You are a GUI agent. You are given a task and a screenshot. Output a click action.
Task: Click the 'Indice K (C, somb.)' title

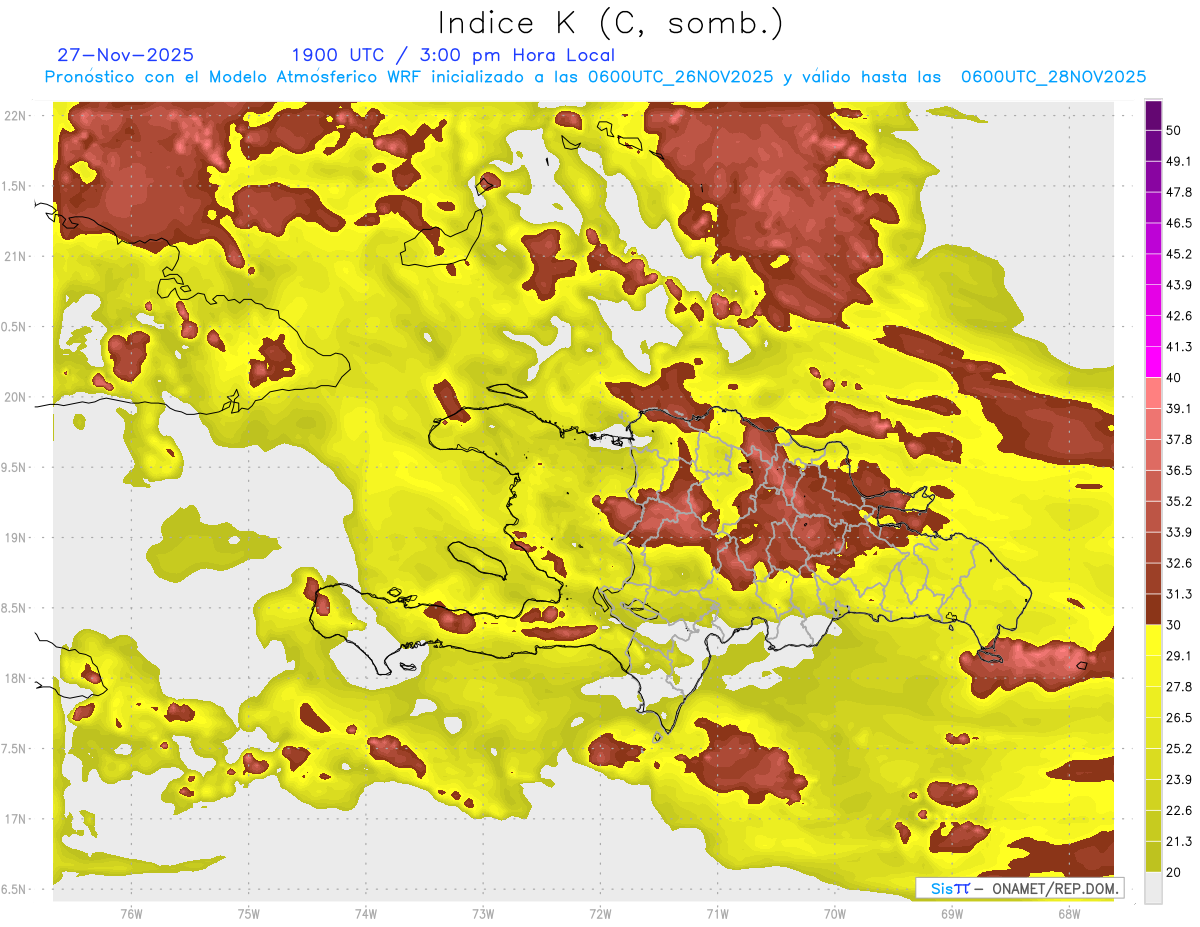point(611,23)
